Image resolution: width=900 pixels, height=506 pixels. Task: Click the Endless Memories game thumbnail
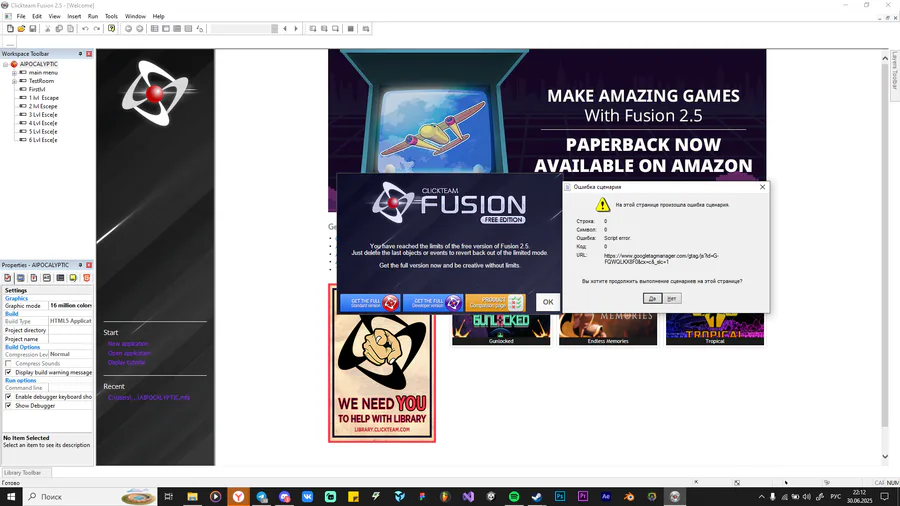click(608, 329)
